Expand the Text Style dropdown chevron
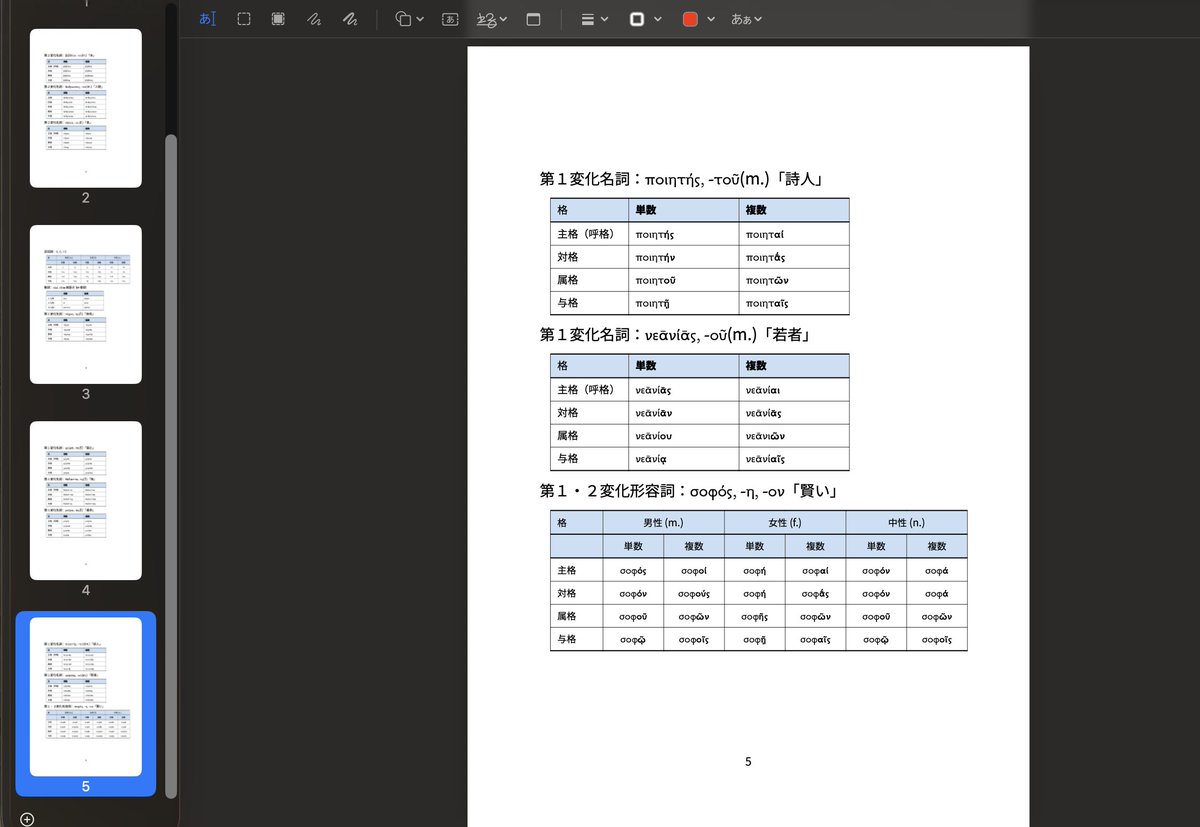 click(x=759, y=19)
